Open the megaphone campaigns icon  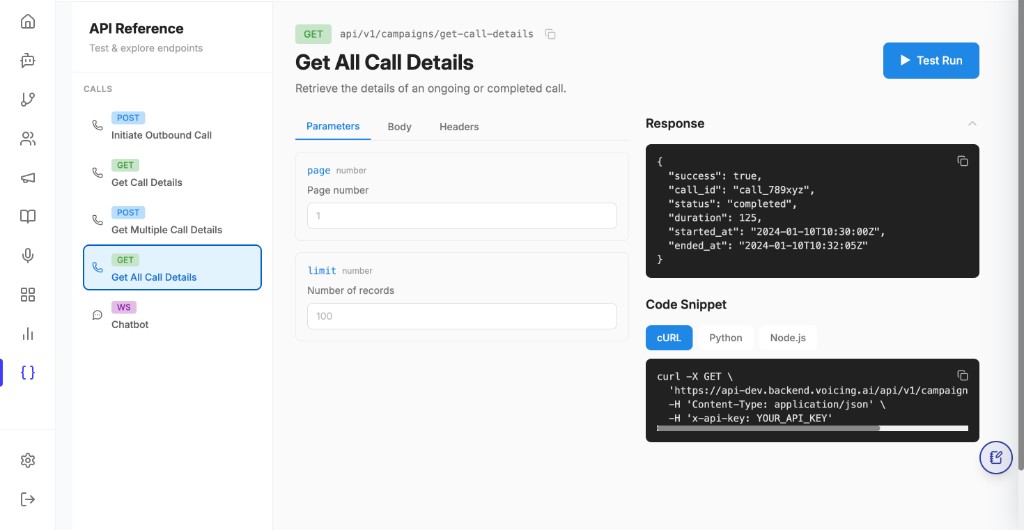tap(27, 178)
